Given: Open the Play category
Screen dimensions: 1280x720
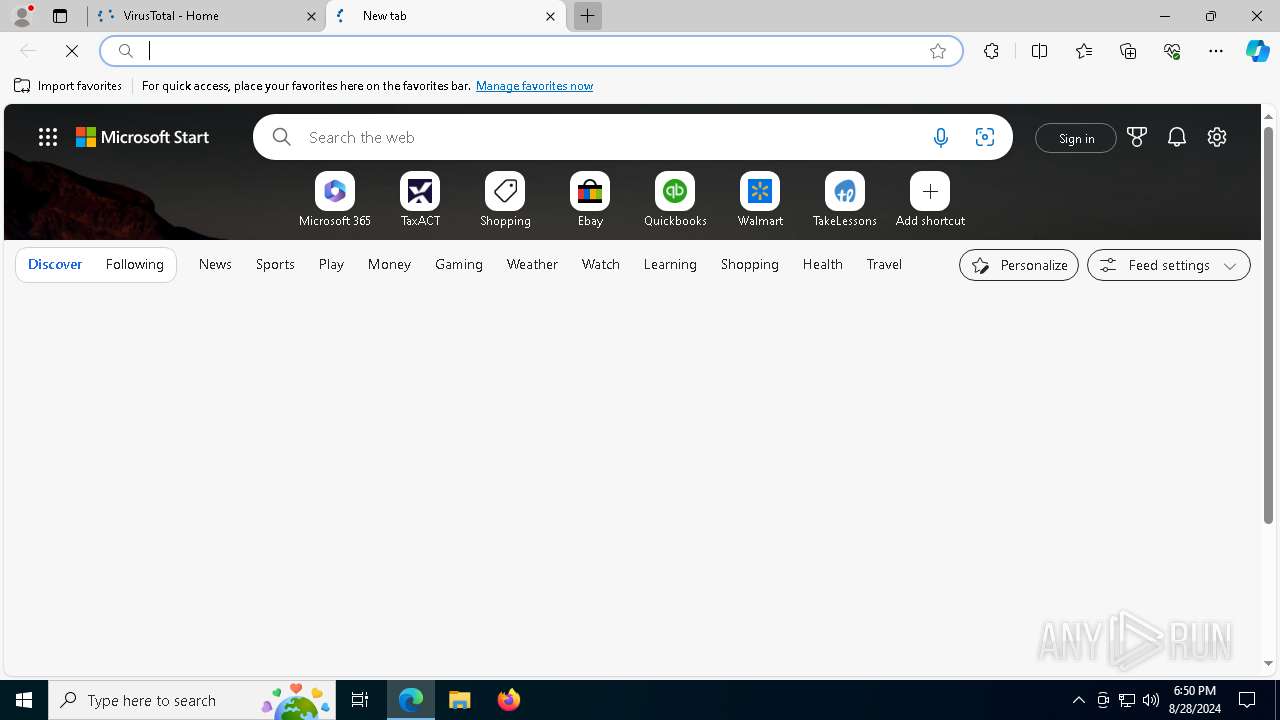Looking at the screenshot, I should coord(331,264).
